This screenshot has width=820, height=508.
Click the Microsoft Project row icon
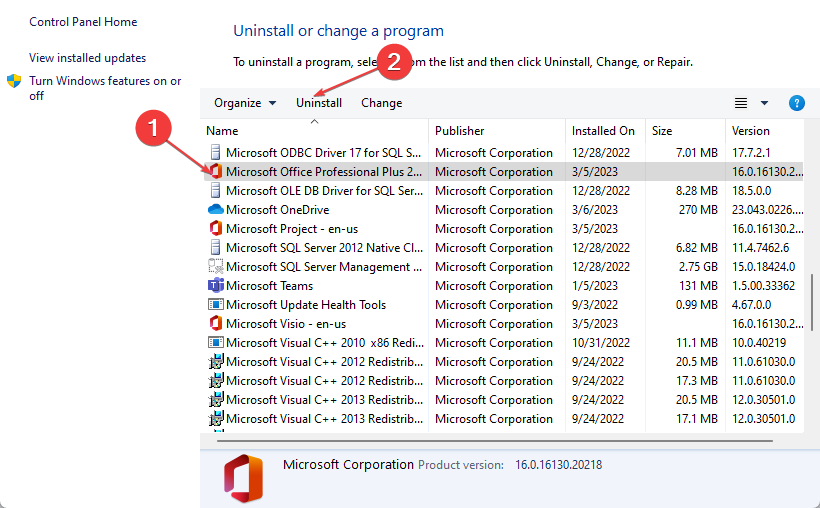[215, 229]
